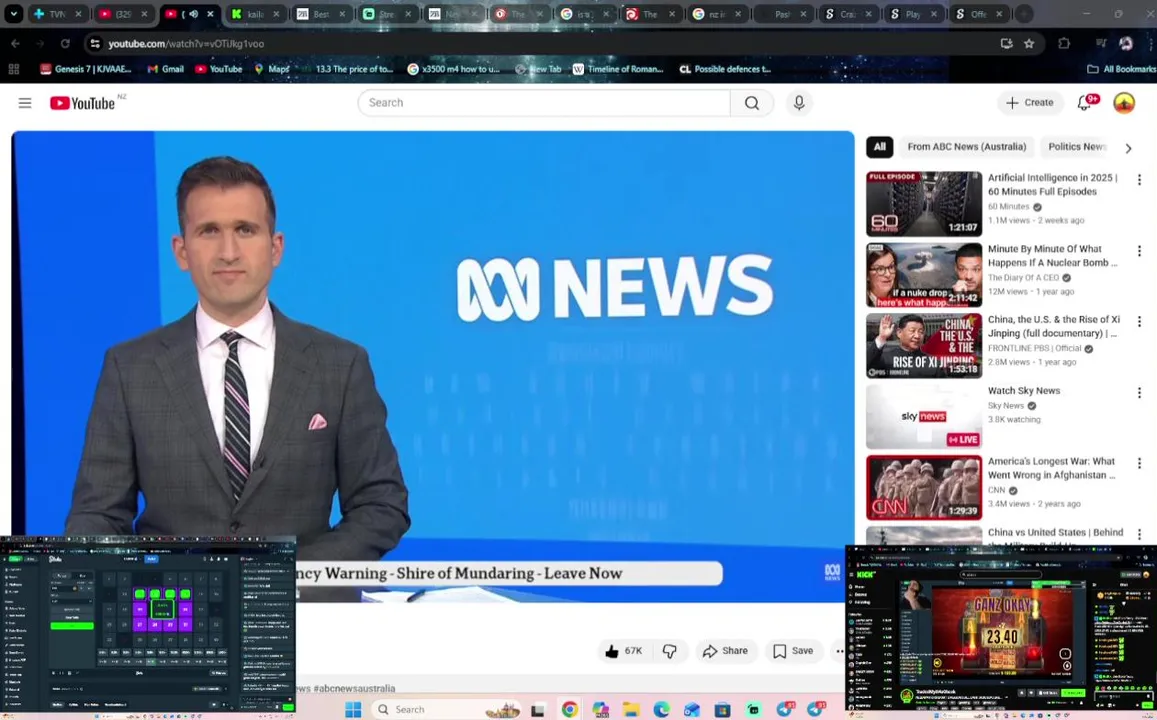Open CNN America's Longest War thumbnail

[924, 487]
